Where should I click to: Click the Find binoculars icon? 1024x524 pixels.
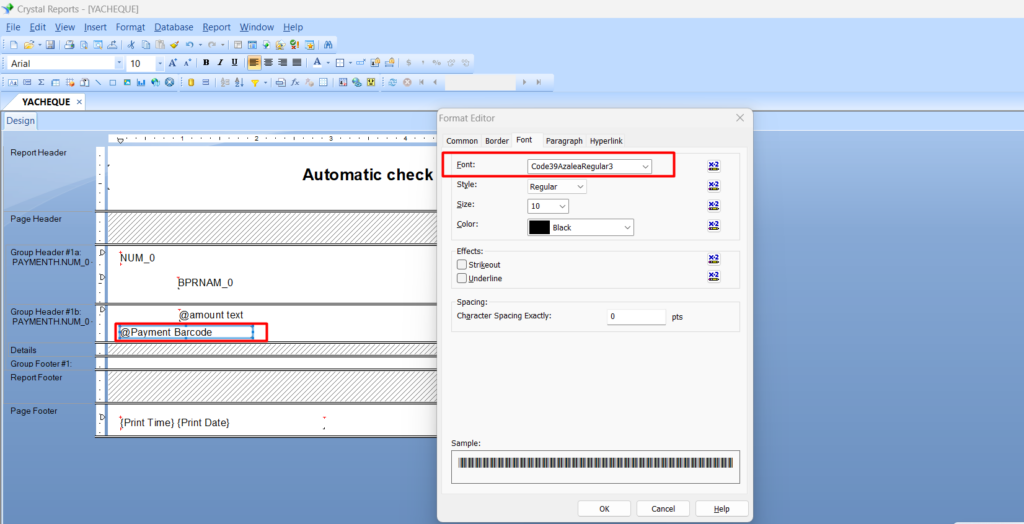tap(329, 45)
